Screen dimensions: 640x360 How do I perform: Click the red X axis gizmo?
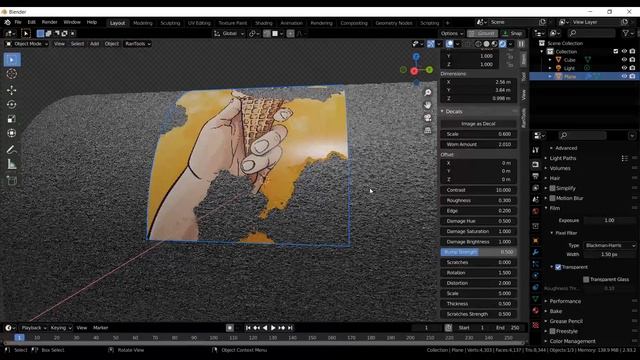pos(414,71)
